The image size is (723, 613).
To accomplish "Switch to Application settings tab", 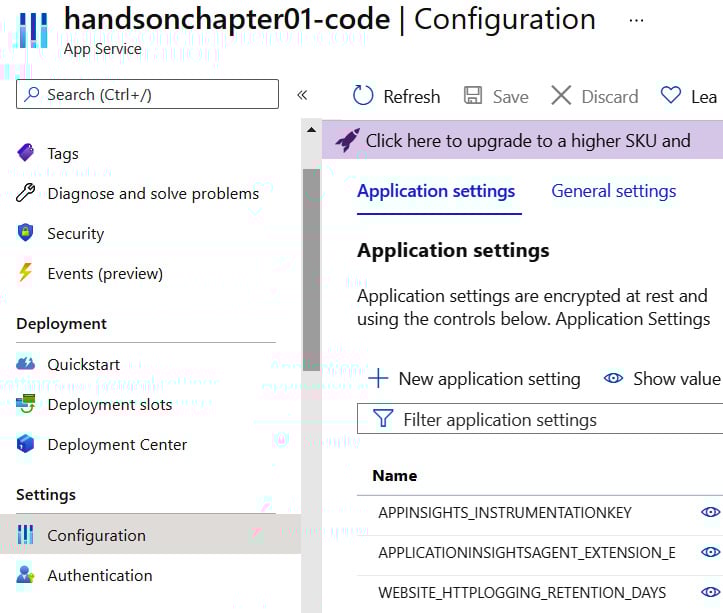I will (x=436, y=191).
